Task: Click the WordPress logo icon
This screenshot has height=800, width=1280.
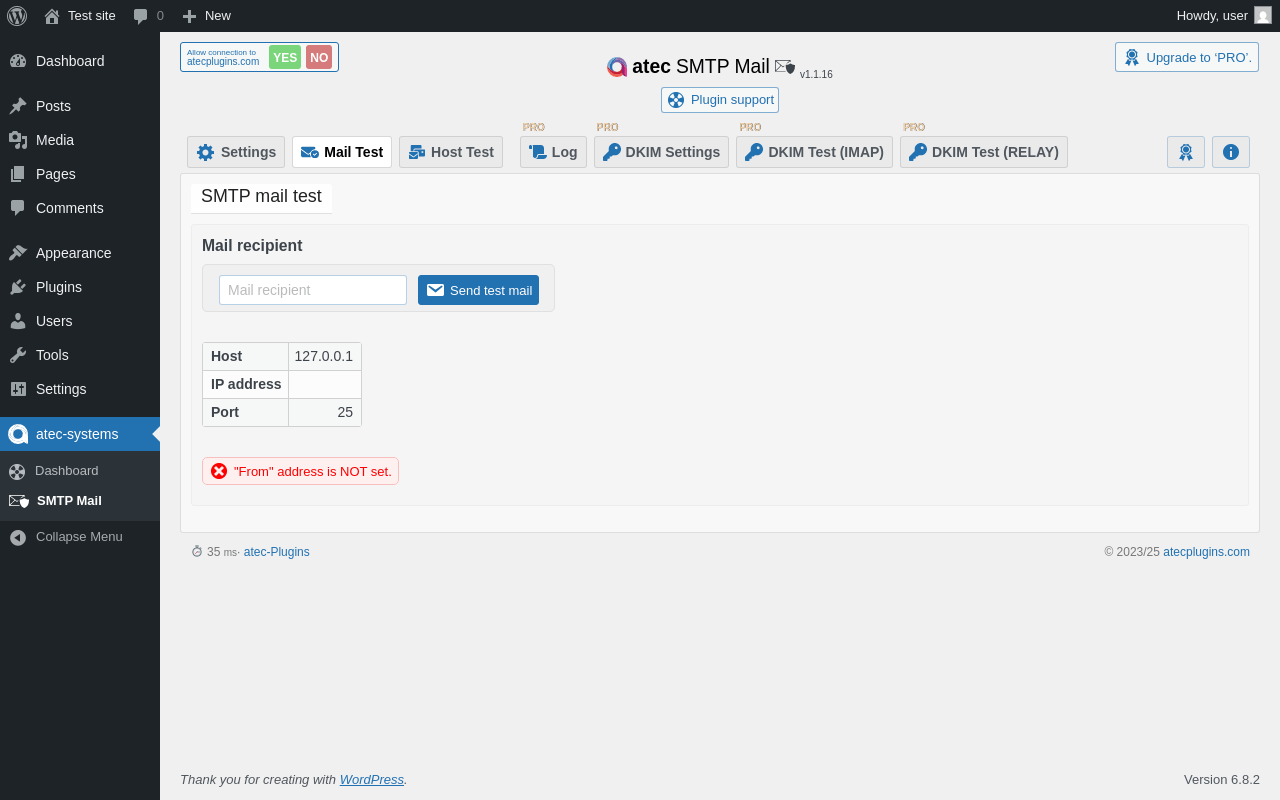Action: click(x=17, y=16)
